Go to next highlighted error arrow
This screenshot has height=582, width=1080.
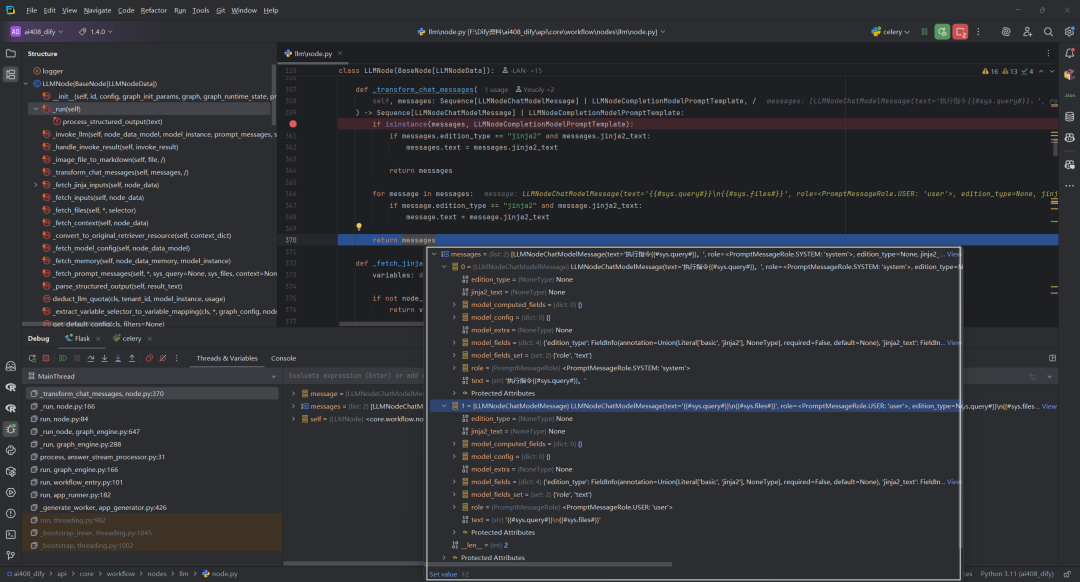(x=1052, y=71)
